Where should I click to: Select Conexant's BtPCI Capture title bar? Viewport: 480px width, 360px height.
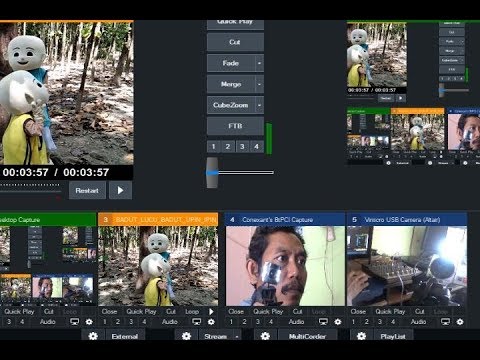[x=285, y=220]
